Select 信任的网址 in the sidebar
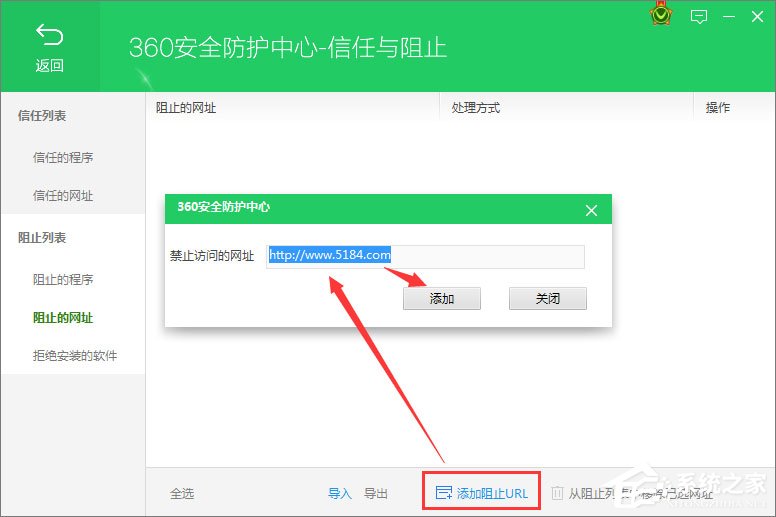Image resolution: width=776 pixels, height=517 pixels. click(63, 196)
